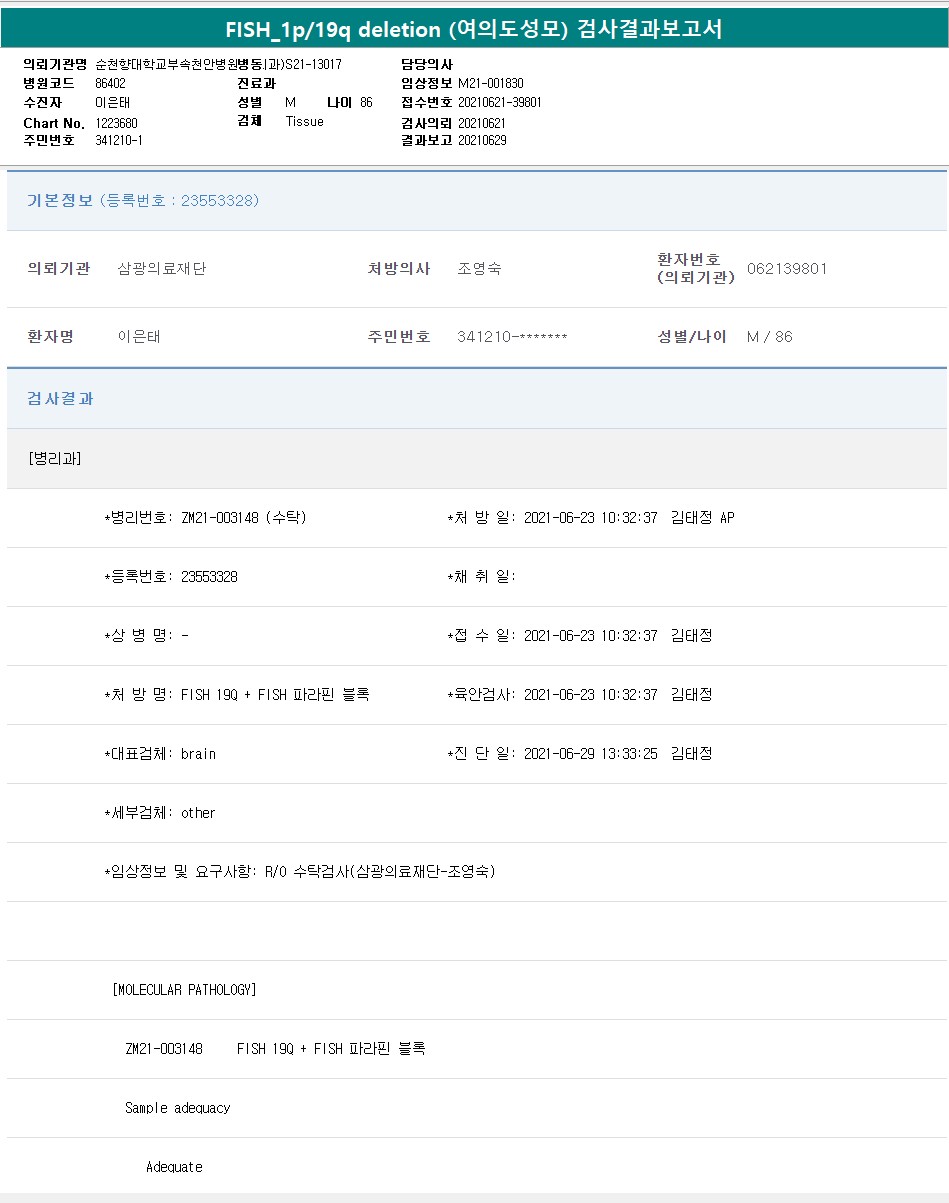Select clinical info line 'R/O 수탁검사(삼광의료재단-조영숙)'

[380, 872]
